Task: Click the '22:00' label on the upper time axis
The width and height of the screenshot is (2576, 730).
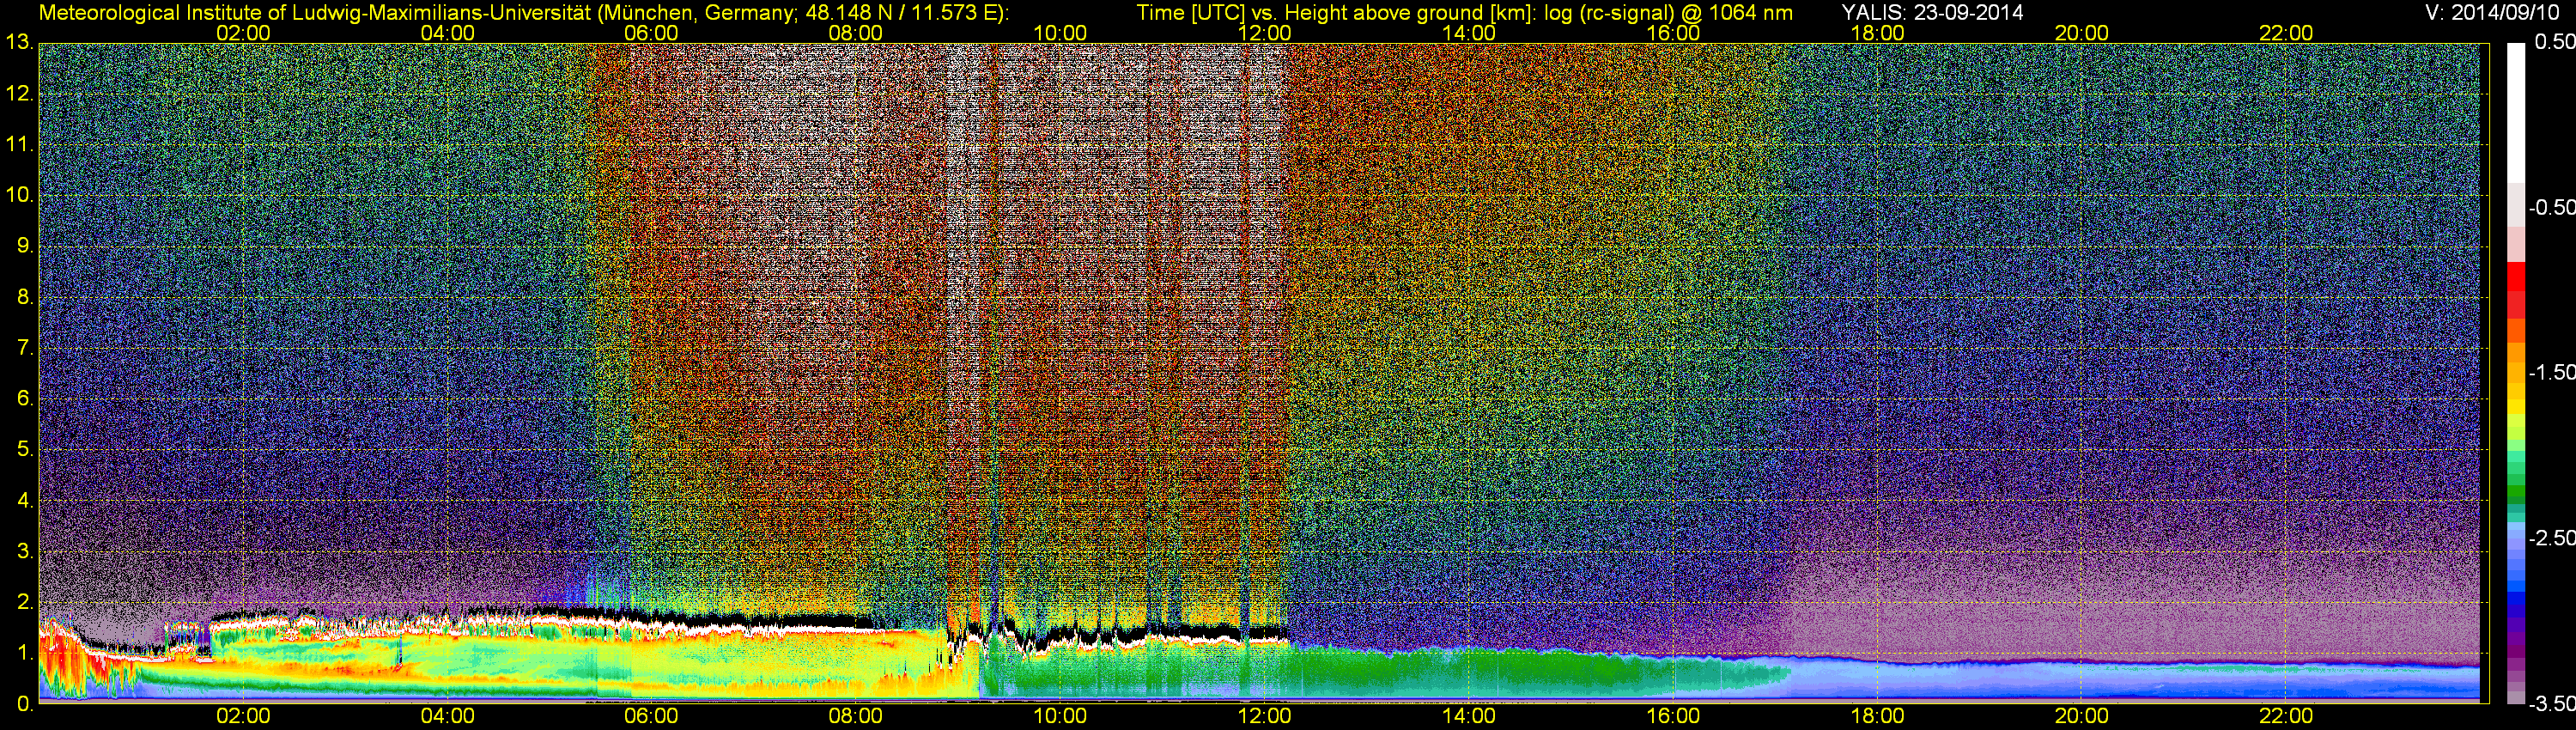Action: pyautogui.click(x=2286, y=33)
